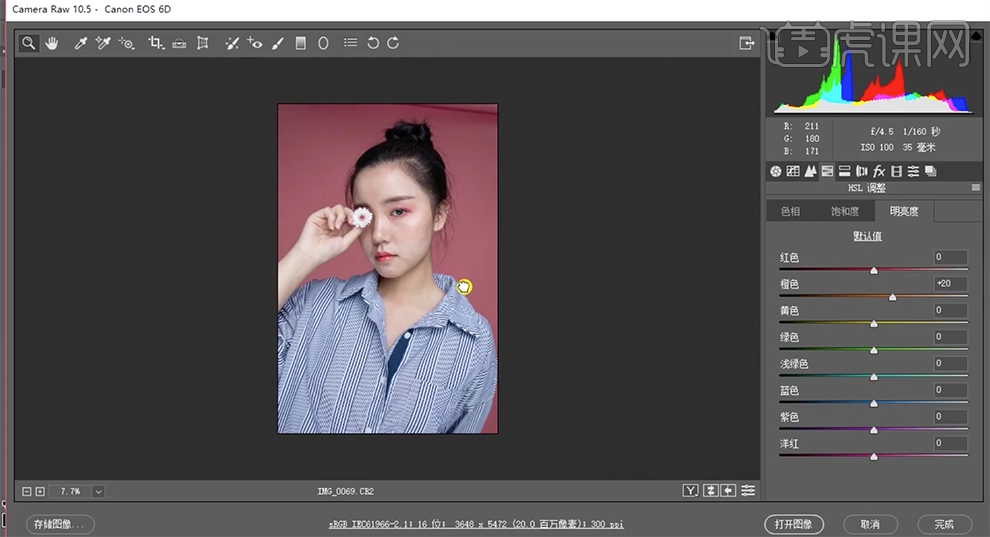Open the Split Toning panel icon
Image resolution: width=990 pixels, height=537 pixels.
coord(844,171)
